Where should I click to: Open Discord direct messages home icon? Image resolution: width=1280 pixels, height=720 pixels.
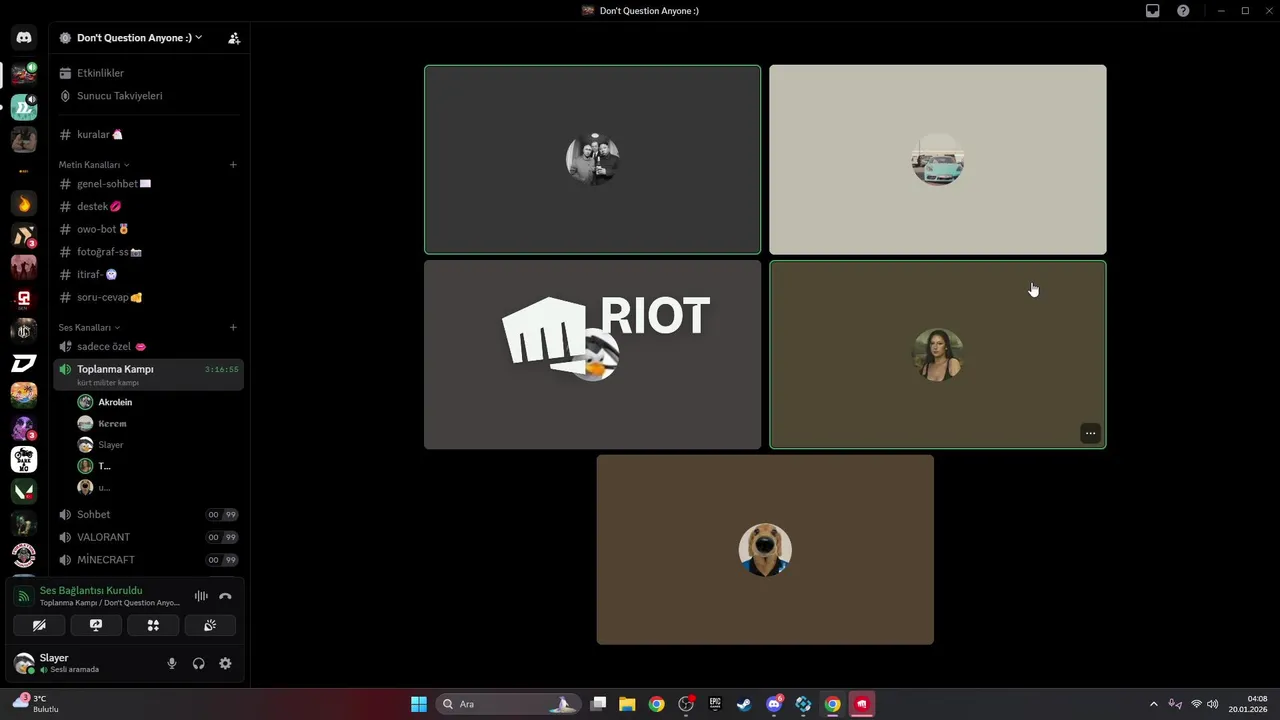pos(24,38)
